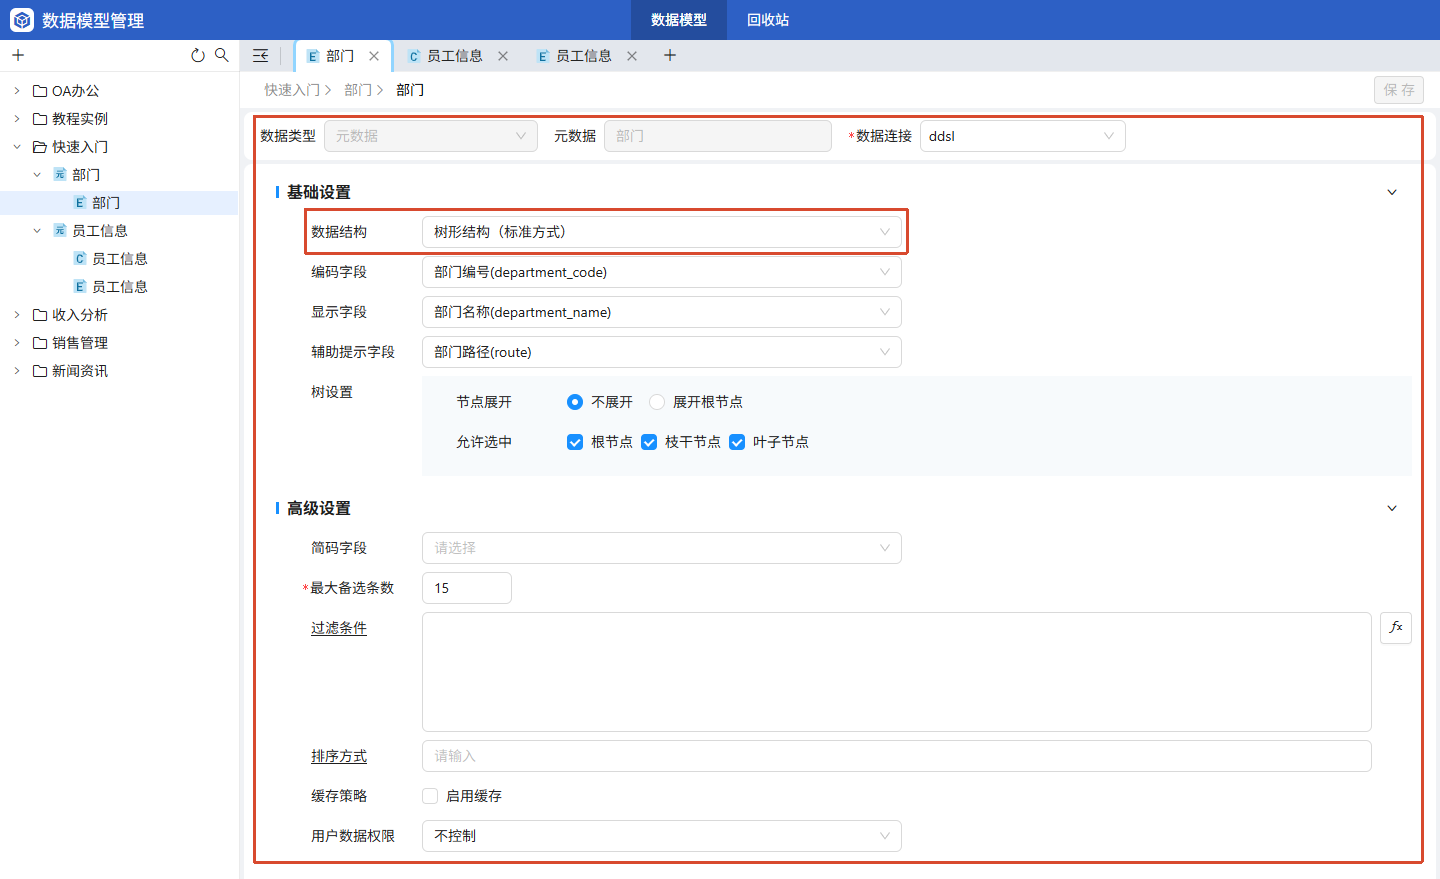
Task: Switch to the 回收站 top tab
Action: pyautogui.click(x=768, y=20)
